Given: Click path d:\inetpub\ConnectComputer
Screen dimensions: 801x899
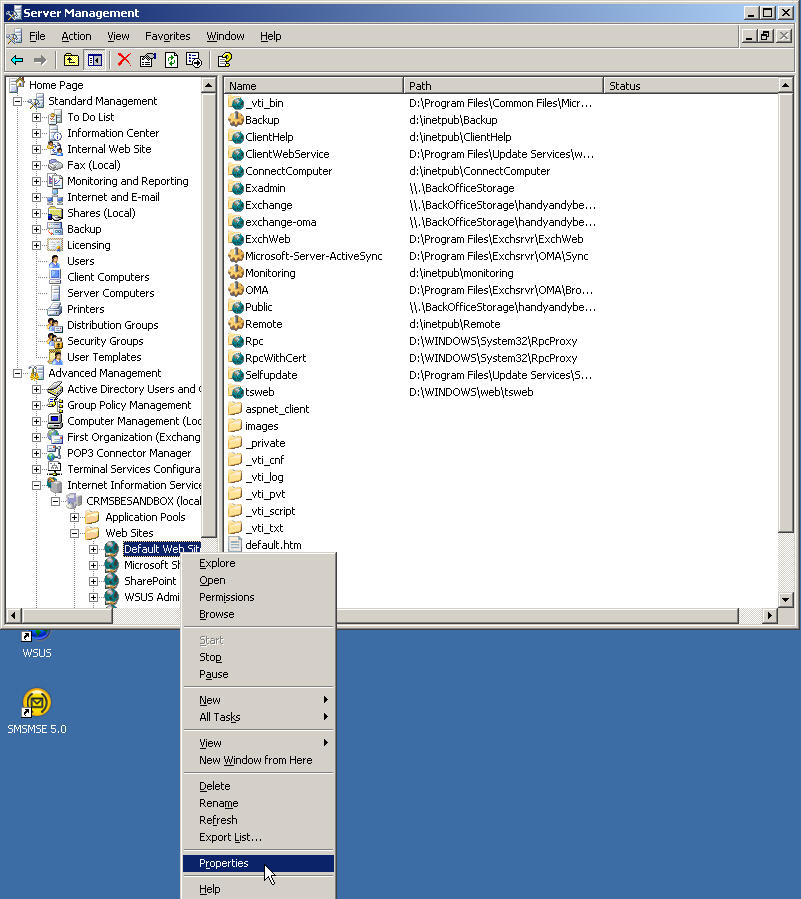Looking at the screenshot, I should pyautogui.click(x=479, y=171).
